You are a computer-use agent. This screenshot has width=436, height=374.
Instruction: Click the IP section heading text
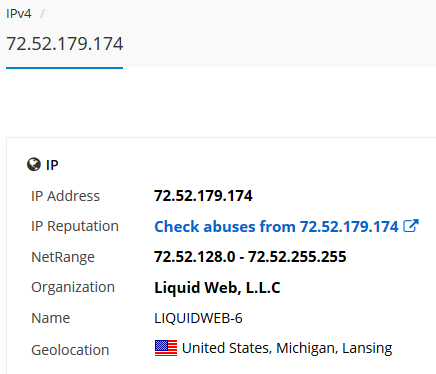tap(52, 165)
